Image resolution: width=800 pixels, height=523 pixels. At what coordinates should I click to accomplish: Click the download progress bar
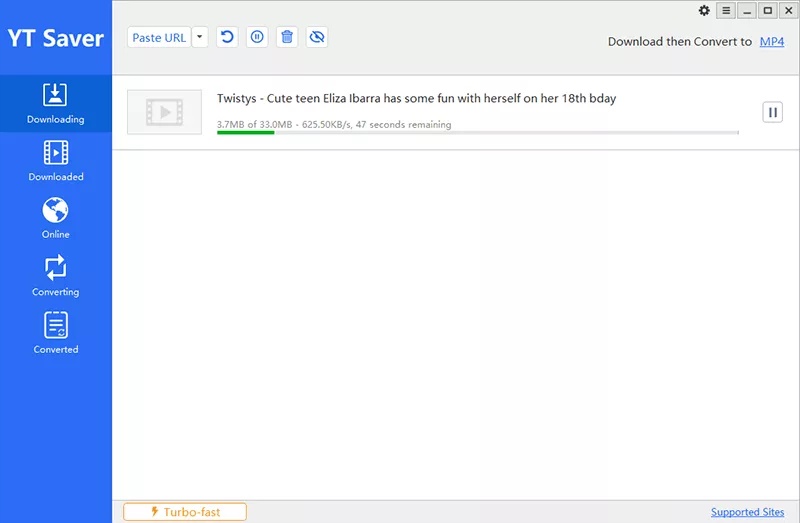click(478, 133)
